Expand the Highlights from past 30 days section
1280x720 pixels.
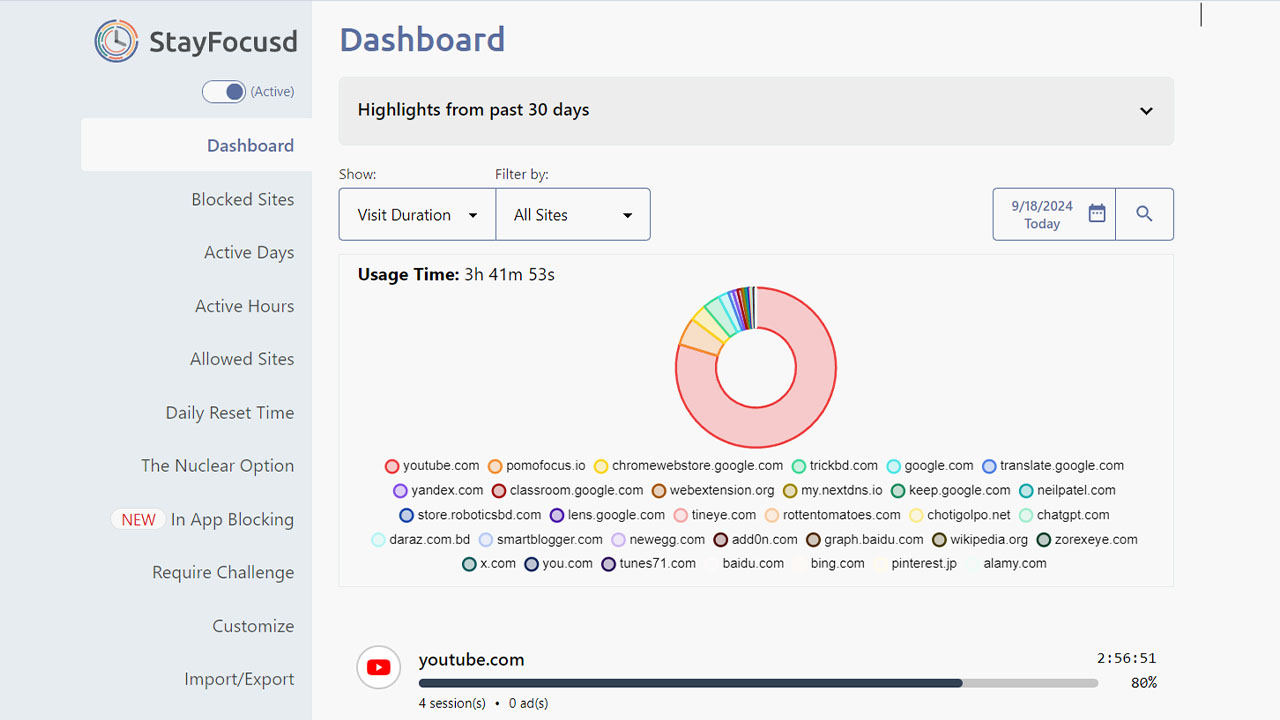[x=1145, y=111]
